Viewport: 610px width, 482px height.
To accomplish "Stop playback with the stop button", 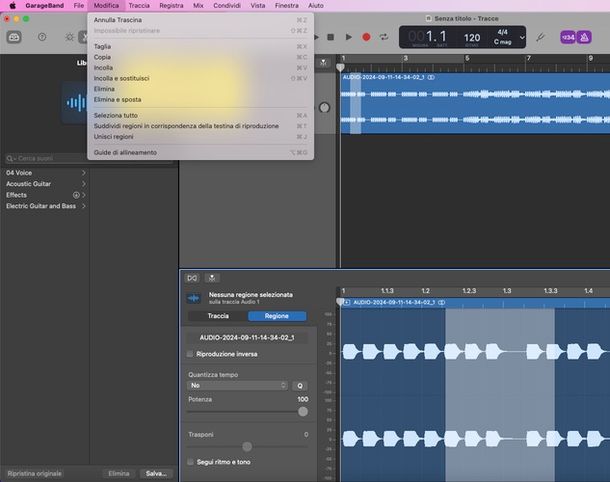I will (x=331, y=37).
